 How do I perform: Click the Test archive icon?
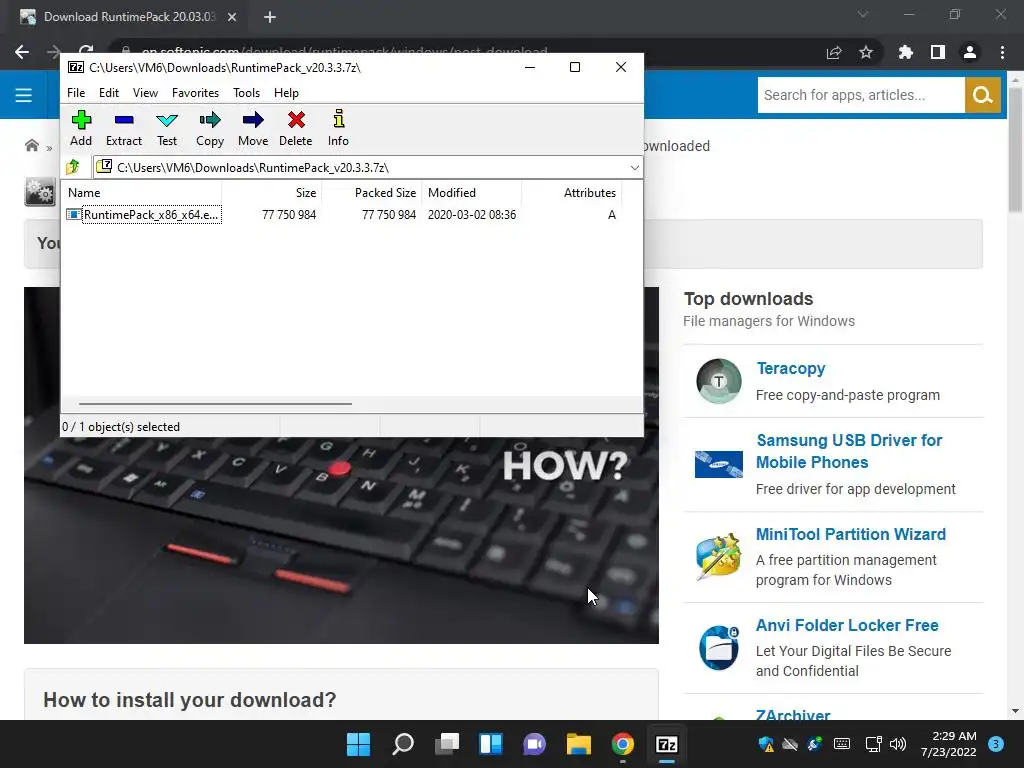(x=167, y=120)
